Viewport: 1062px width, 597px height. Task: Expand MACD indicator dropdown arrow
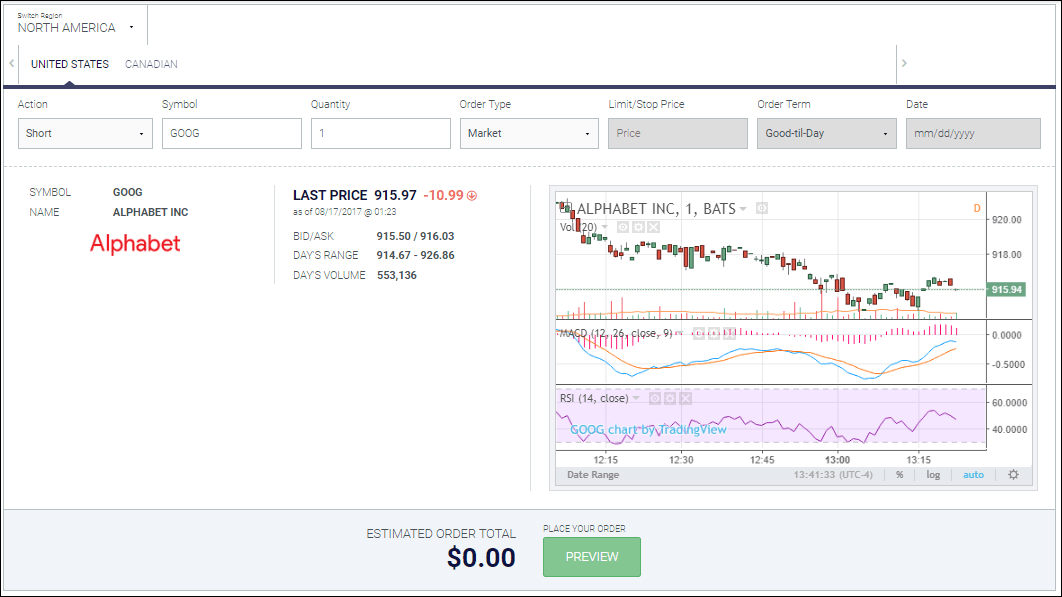point(679,333)
